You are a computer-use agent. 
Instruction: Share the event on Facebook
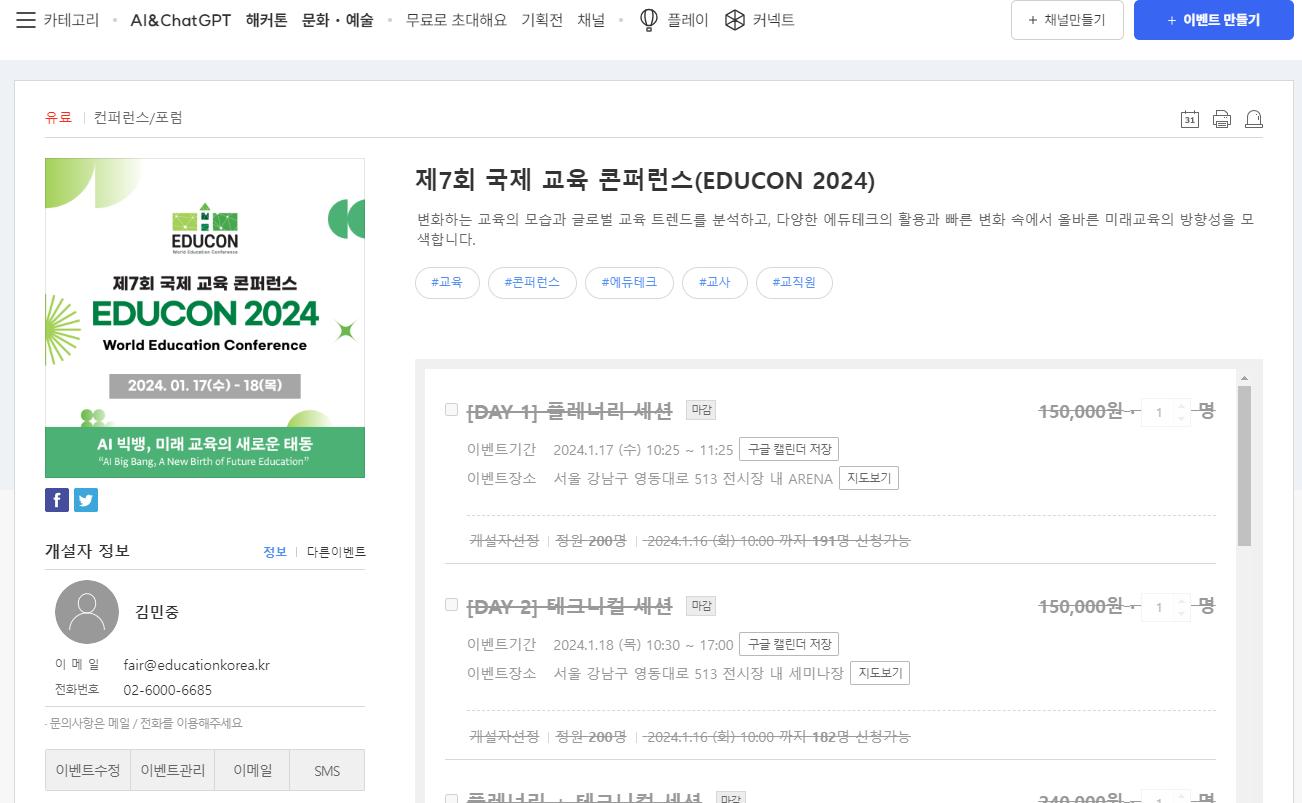pos(57,500)
